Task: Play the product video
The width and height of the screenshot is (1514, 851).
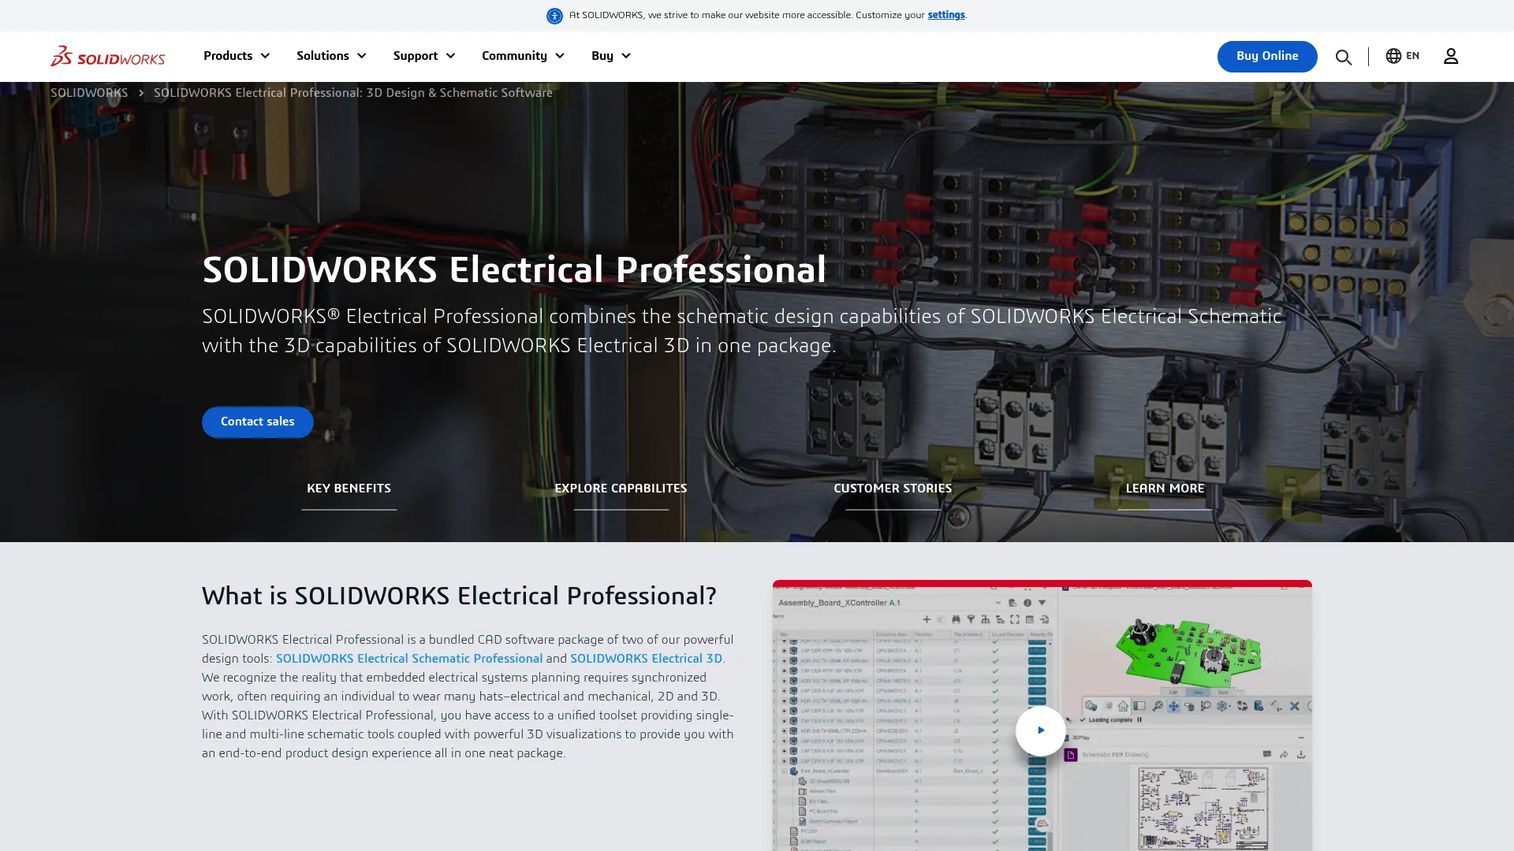Action: [x=1040, y=731]
